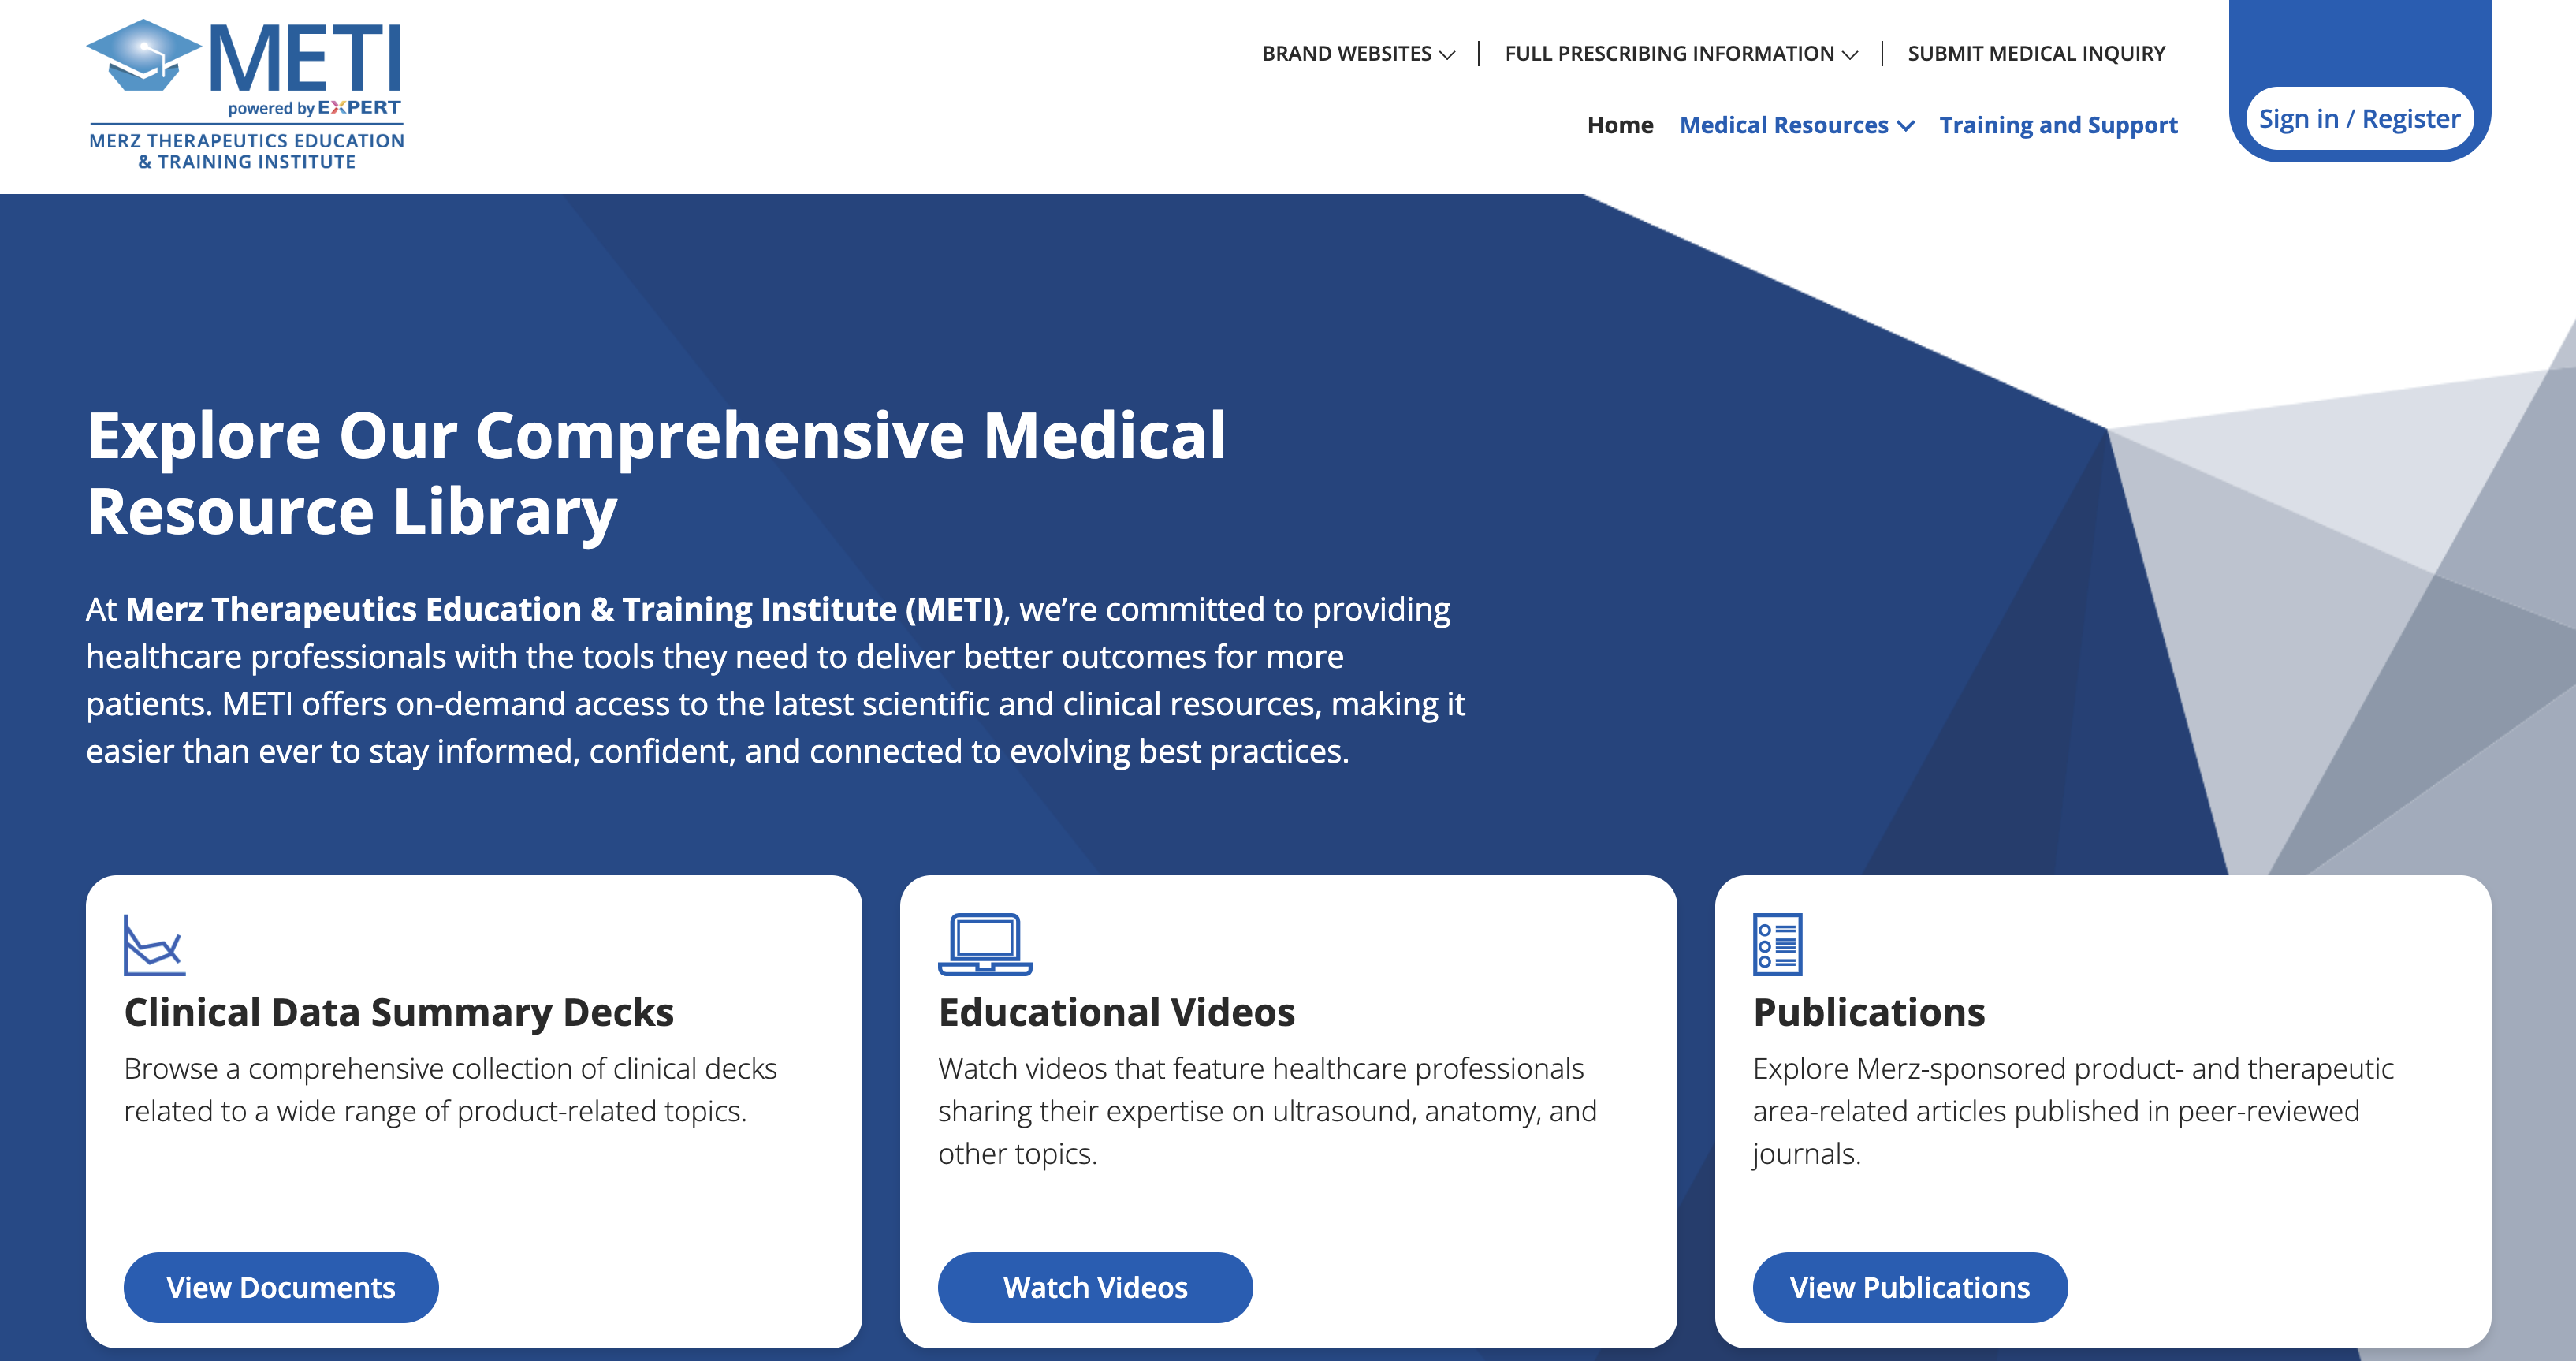This screenshot has width=2576, height=1361.
Task: Click the Publications document list icon
Action: 1777,944
